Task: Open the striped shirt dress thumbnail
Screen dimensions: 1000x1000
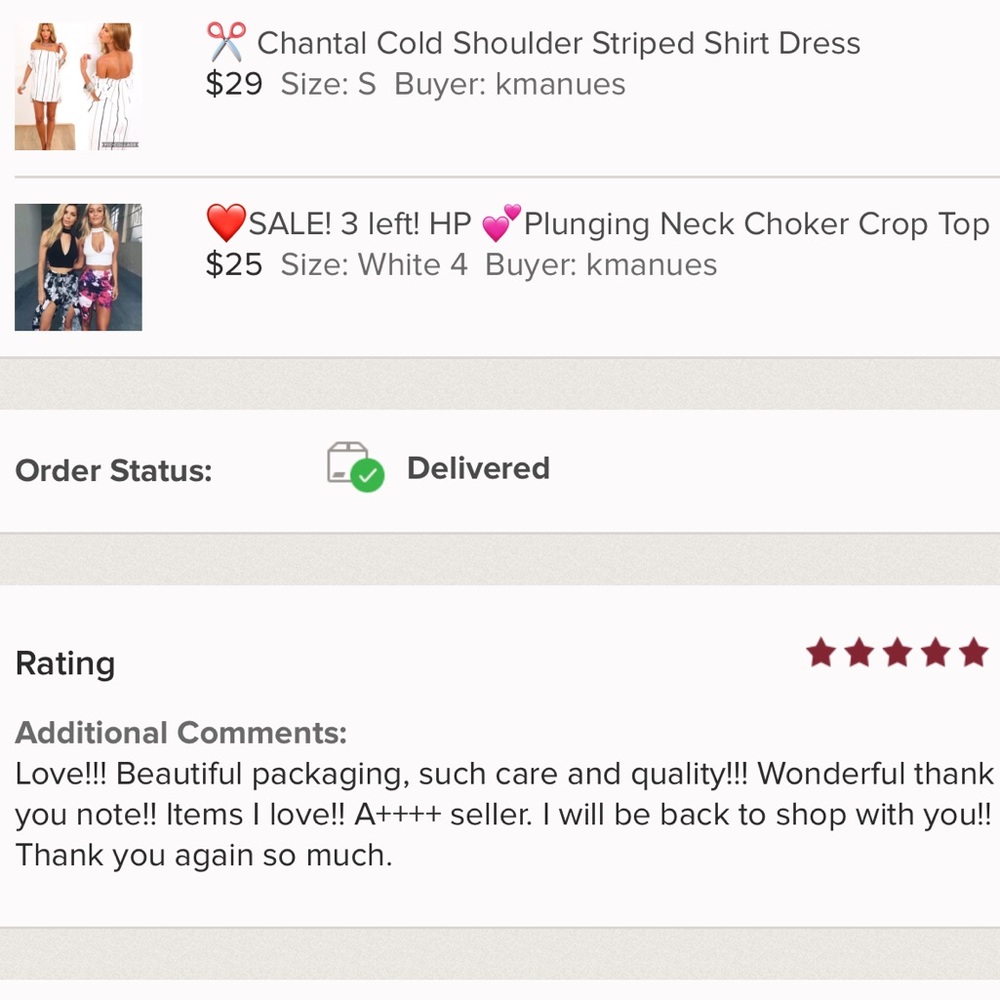Action: (78, 86)
